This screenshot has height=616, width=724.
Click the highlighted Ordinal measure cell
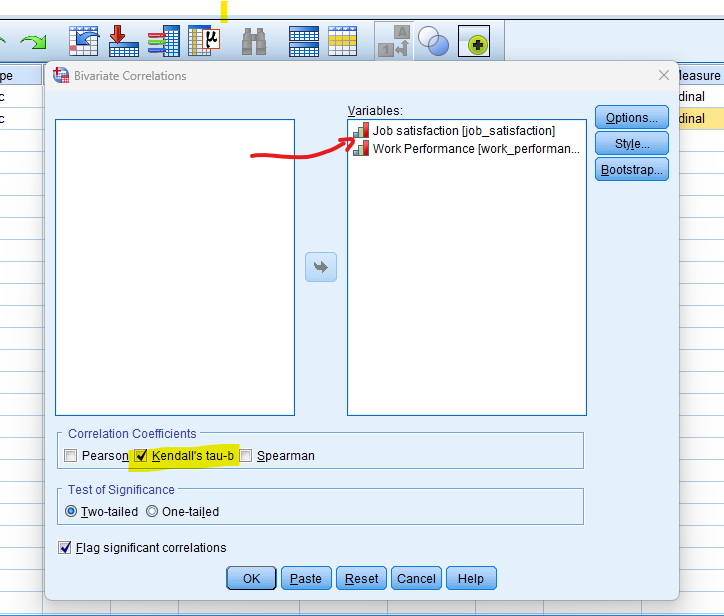701,118
